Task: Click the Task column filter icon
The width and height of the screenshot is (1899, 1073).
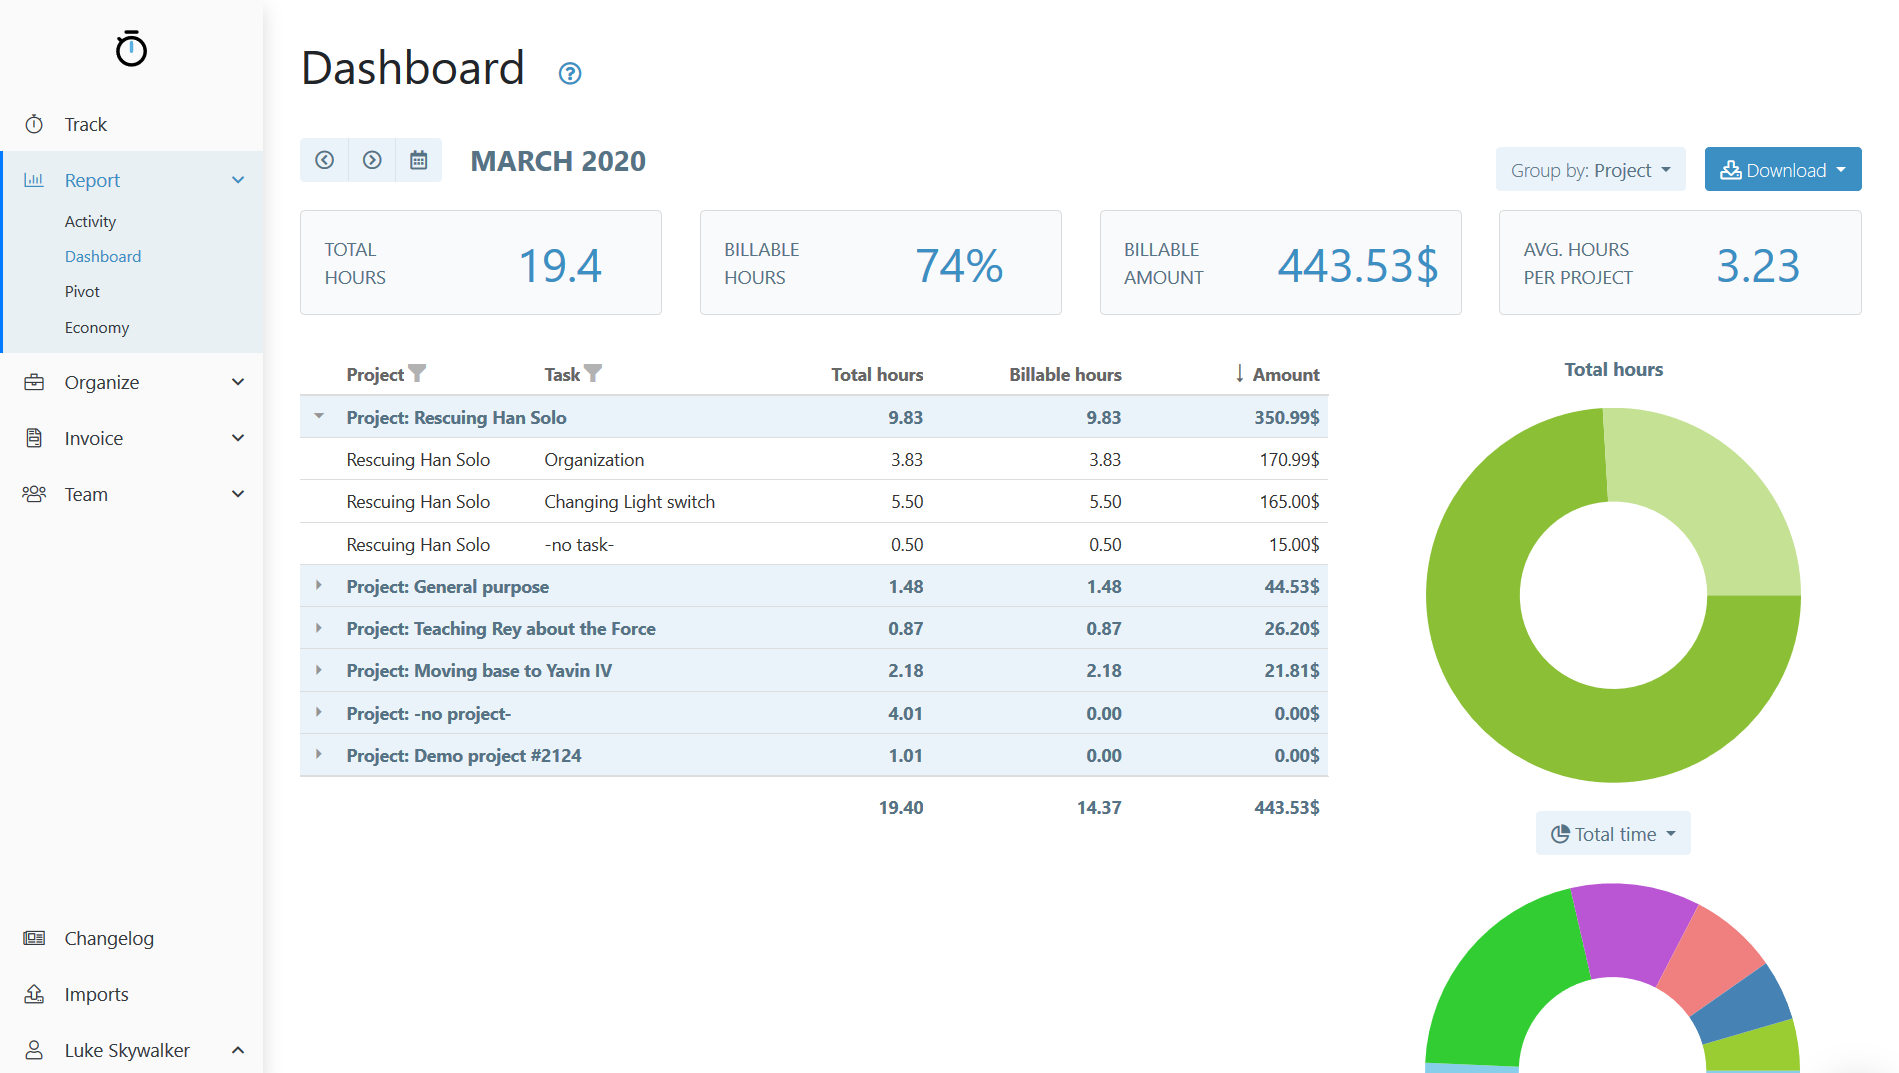Action: 595,372
